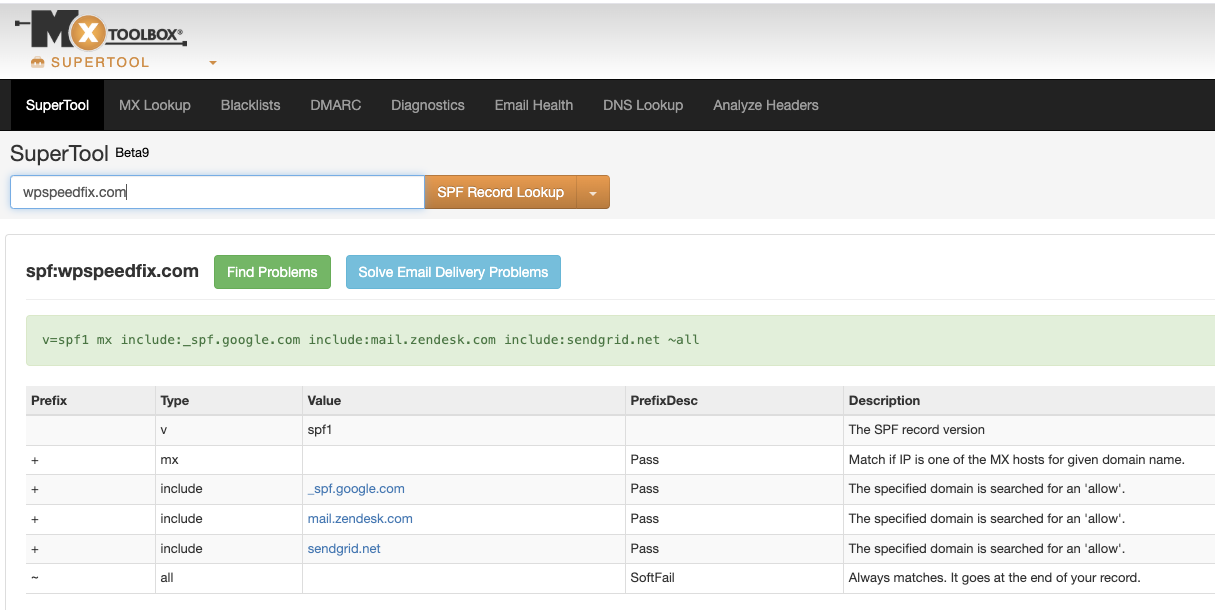The image size is (1215, 610).
Task: Focus the domain input containing wpspeedfix.com
Action: pyautogui.click(x=217, y=192)
